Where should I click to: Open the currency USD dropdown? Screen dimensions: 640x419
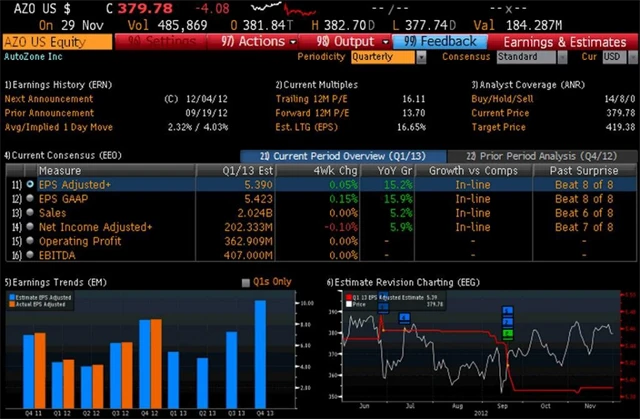(x=617, y=57)
